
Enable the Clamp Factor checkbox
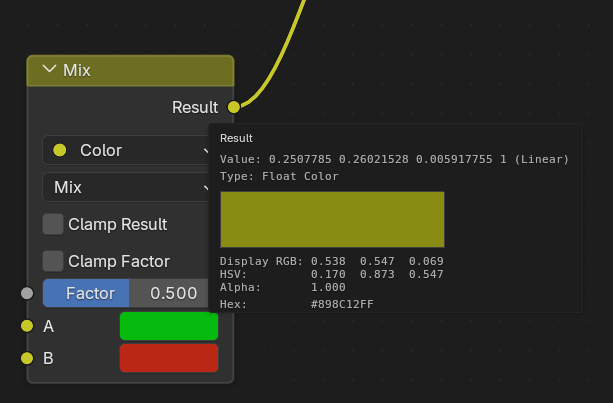tap(53, 261)
